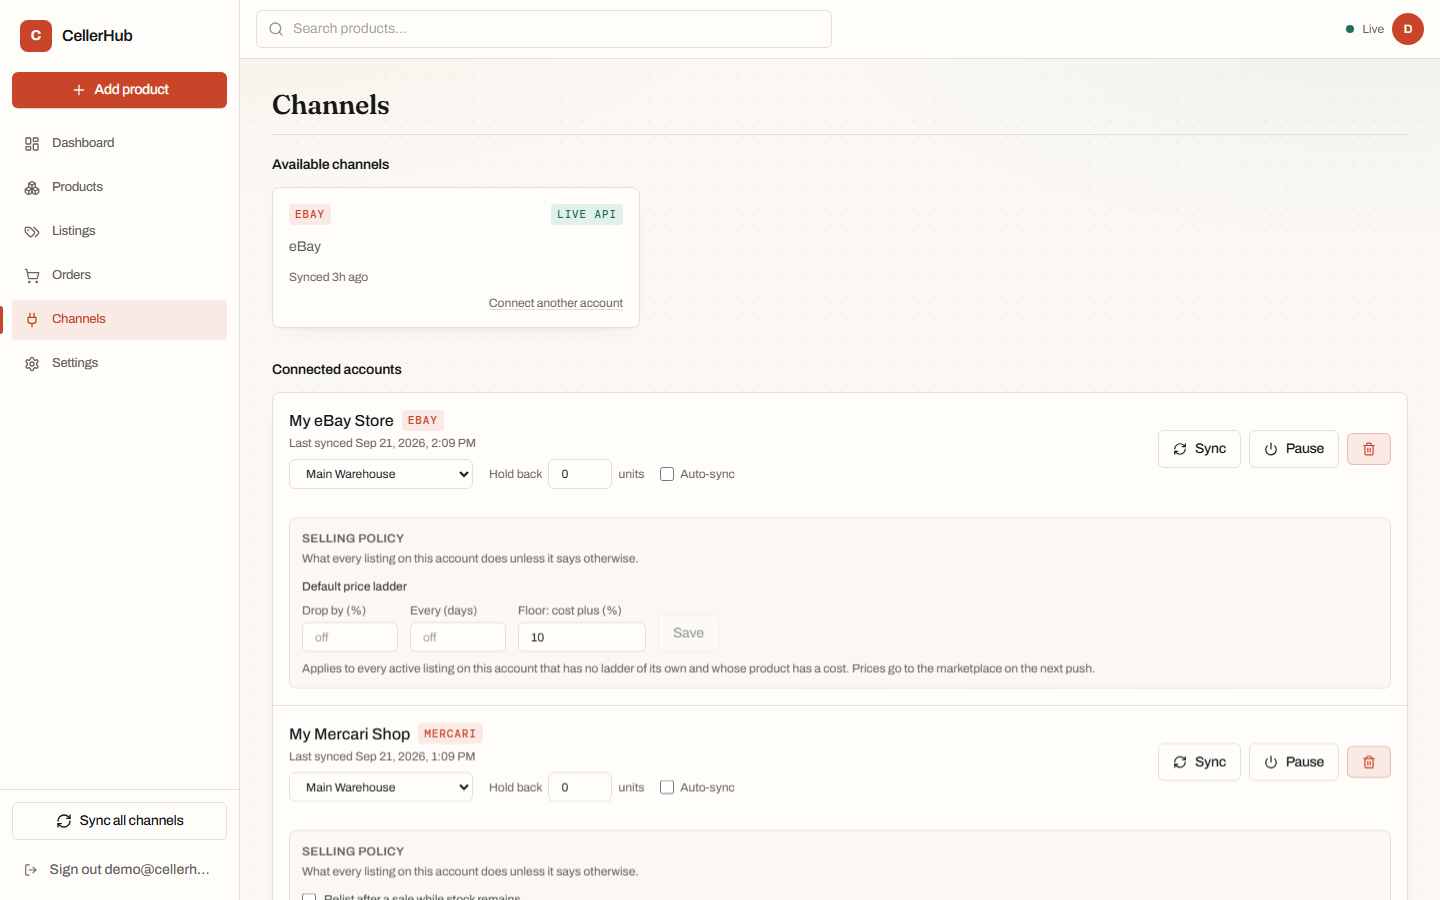
Task: Click the Channels page heading
Action: click(x=331, y=105)
